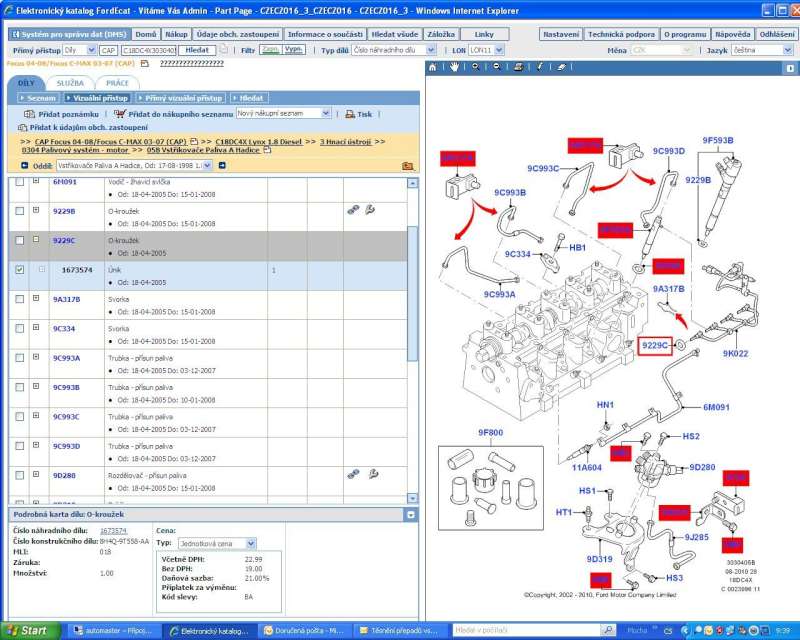Tick the checkbox for part 9C993B

[21, 387]
